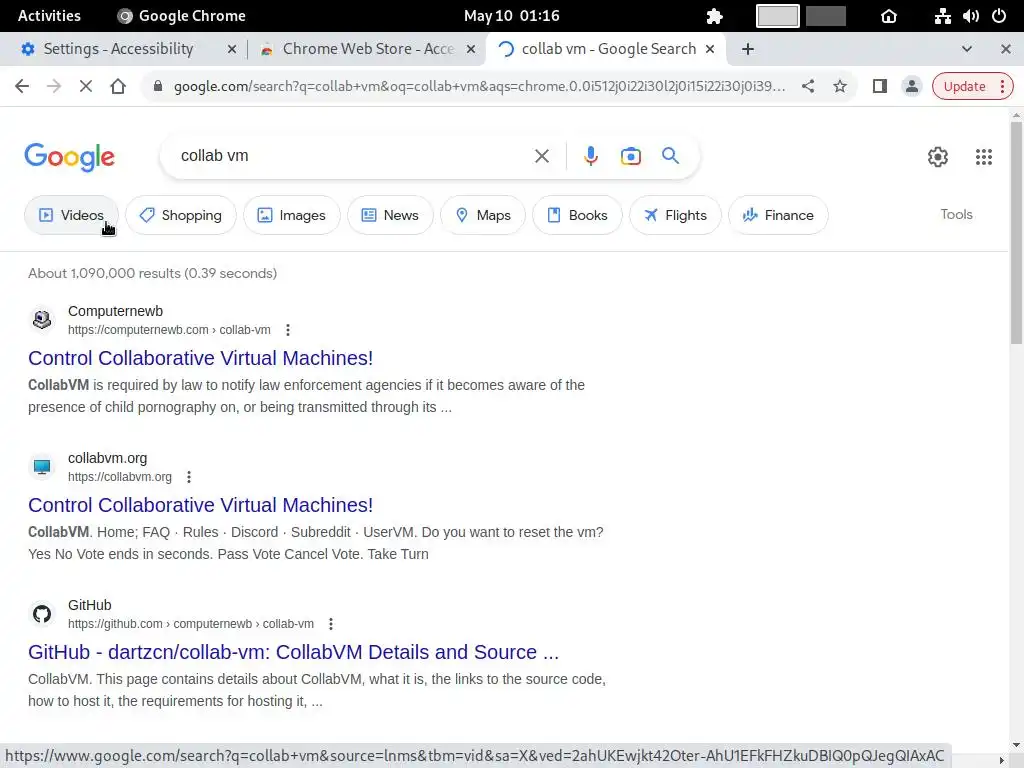The image size is (1024, 768).
Task: Filter results by News
Action: pos(390,215)
